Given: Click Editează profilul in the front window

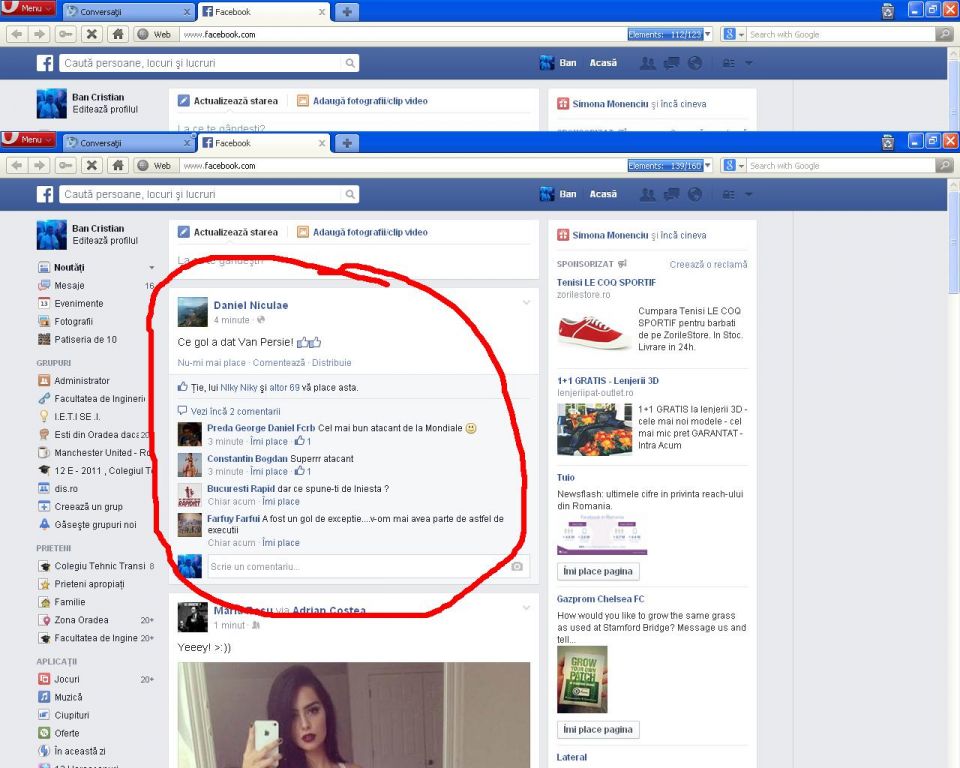Looking at the screenshot, I should coord(105,241).
